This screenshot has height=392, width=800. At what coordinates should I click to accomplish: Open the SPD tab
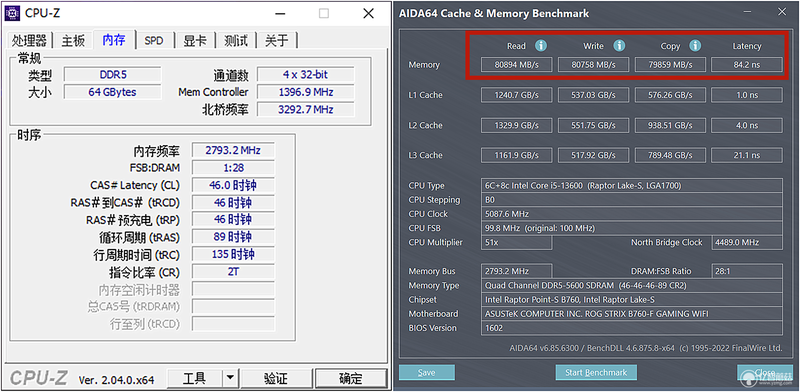click(x=154, y=41)
